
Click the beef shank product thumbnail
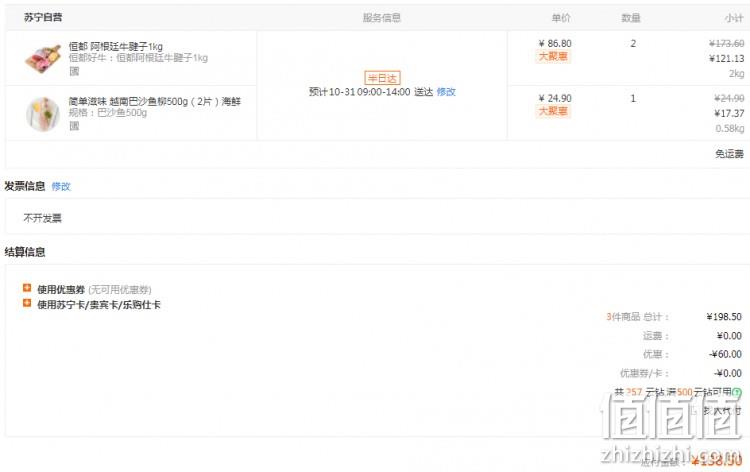point(43,57)
